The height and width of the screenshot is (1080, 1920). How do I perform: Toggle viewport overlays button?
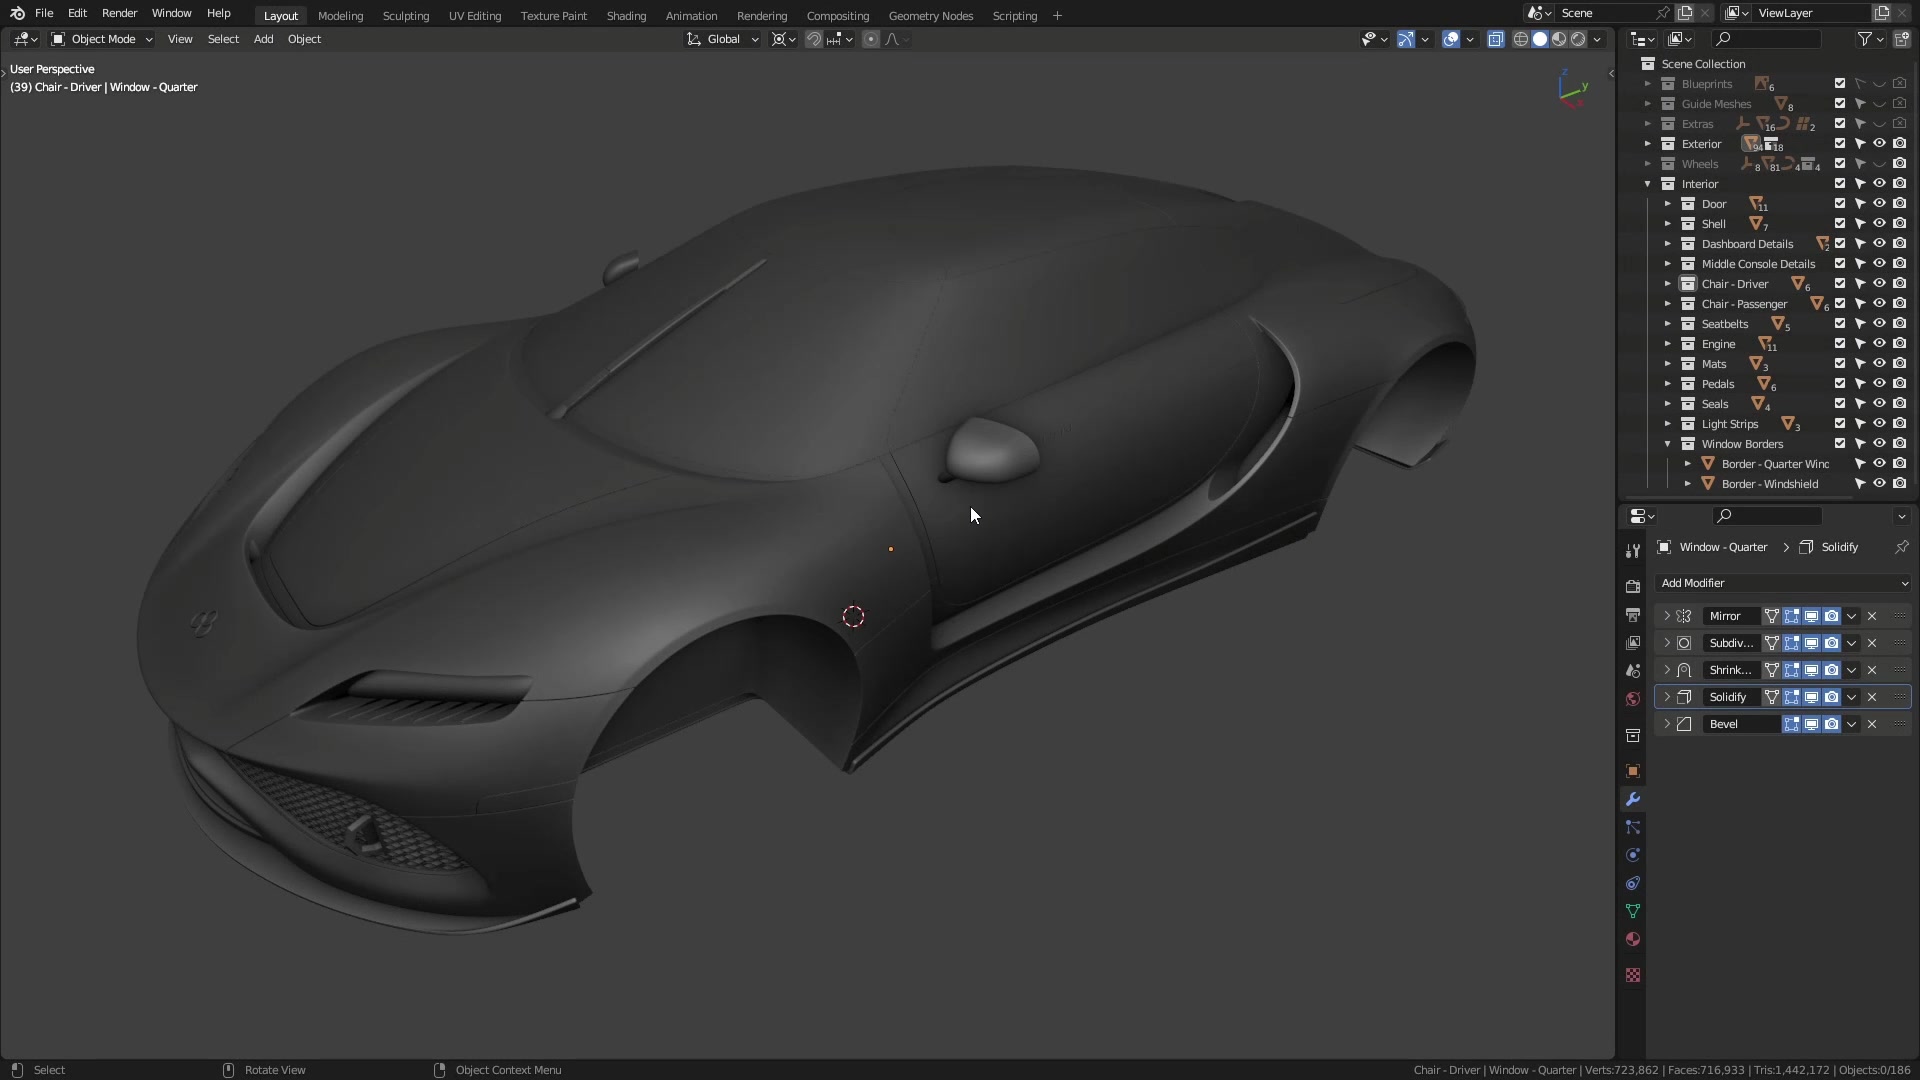click(1451, 39)
